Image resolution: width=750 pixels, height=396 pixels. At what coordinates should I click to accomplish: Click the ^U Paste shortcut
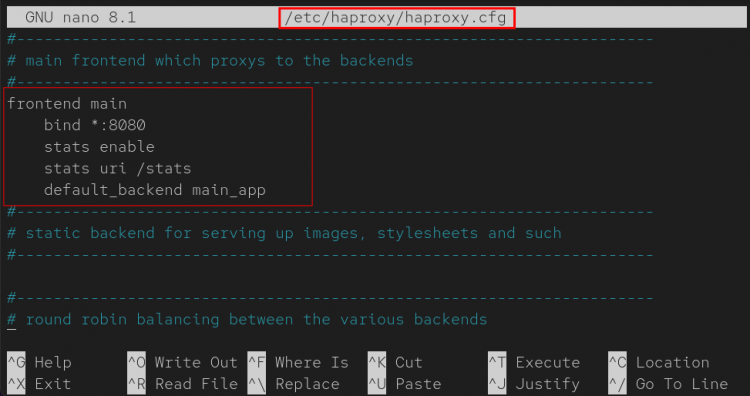[x=404, y=384]
